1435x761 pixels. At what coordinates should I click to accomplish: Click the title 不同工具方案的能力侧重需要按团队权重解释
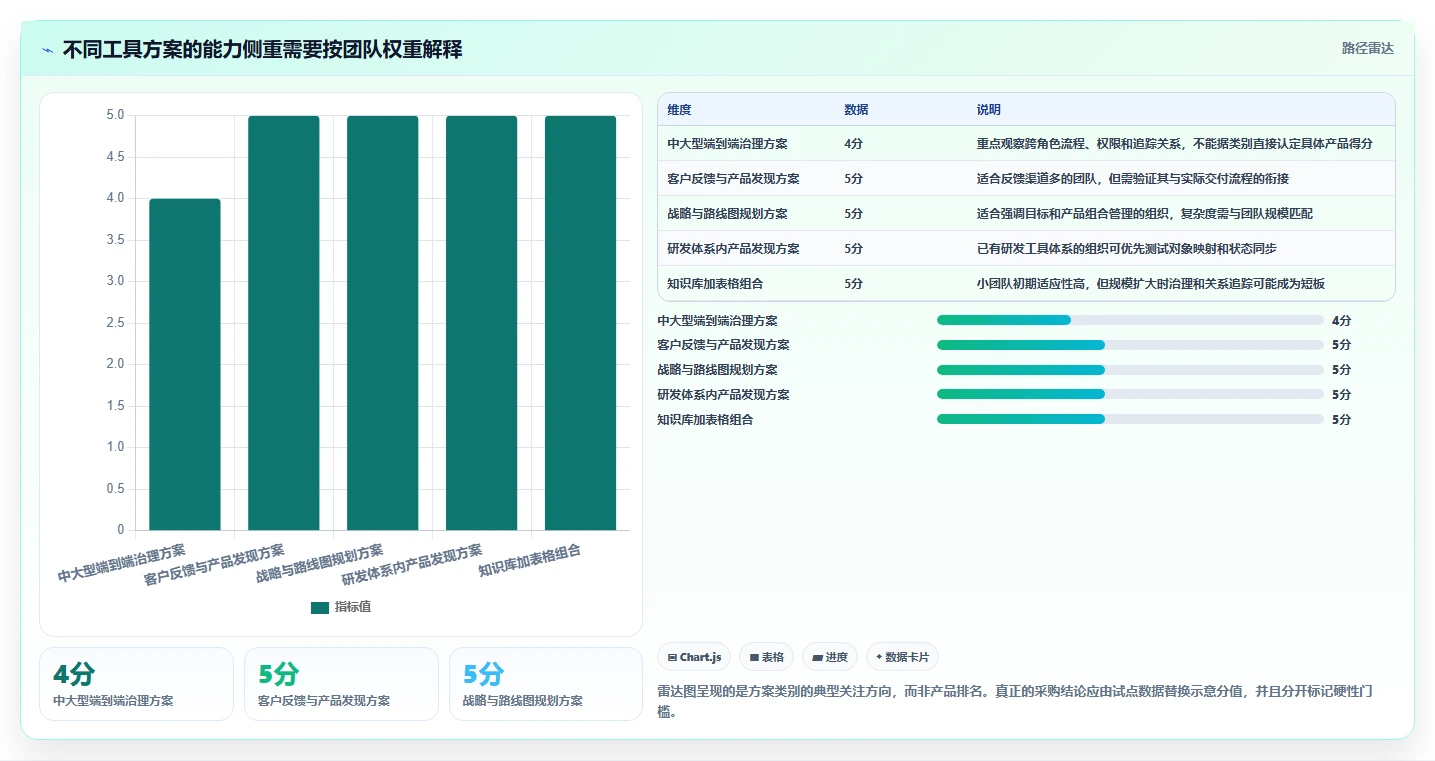click(262, 50)
